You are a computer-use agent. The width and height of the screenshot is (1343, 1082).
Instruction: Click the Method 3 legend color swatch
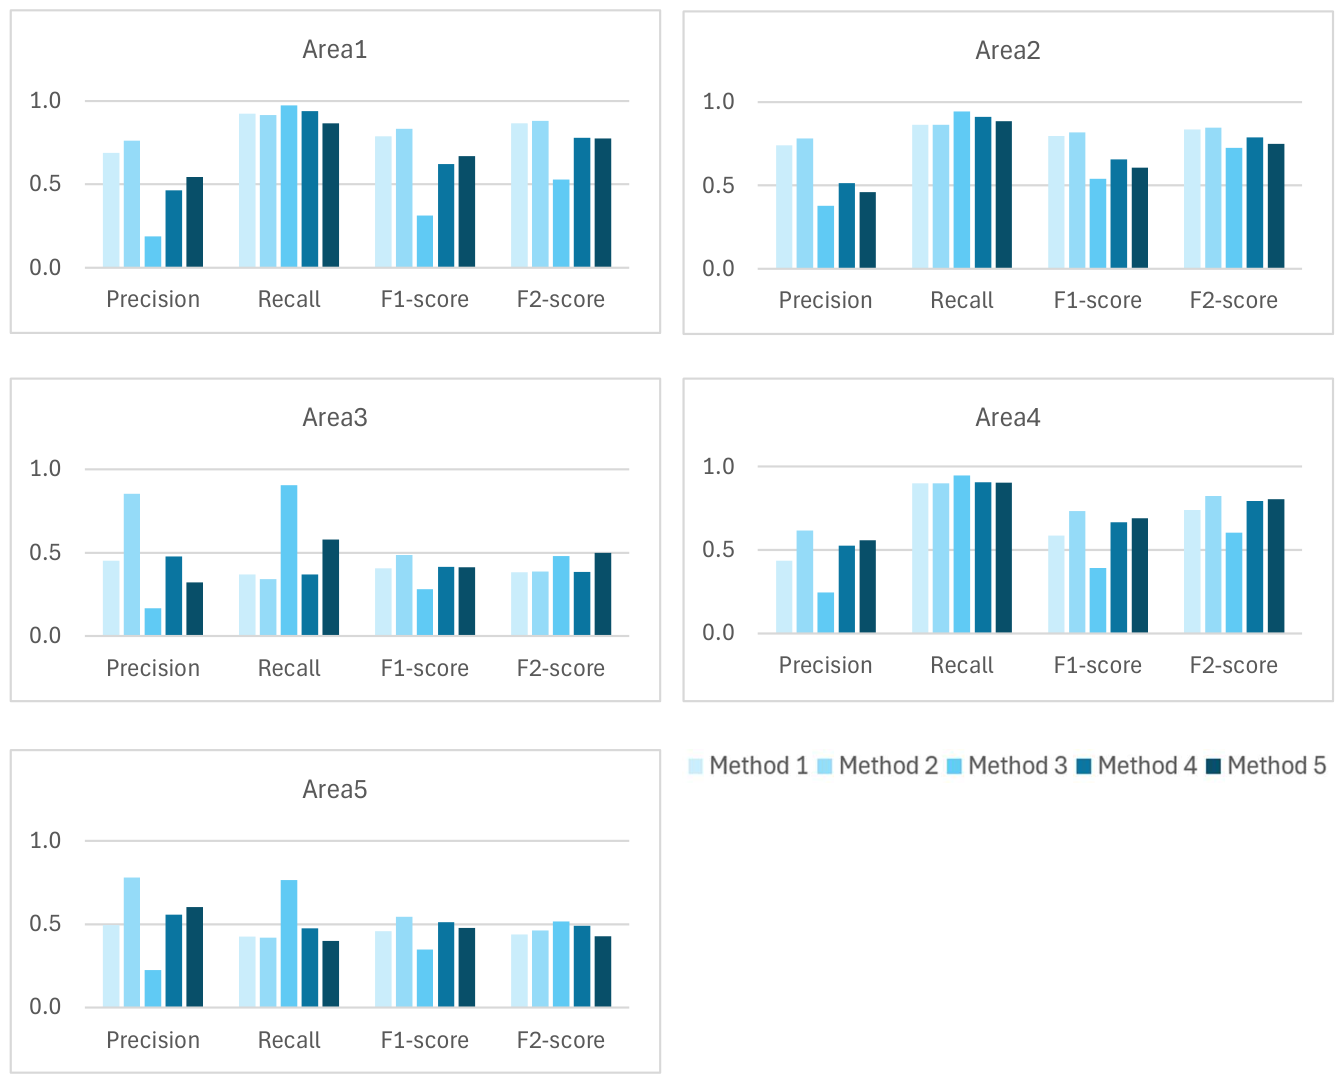click(x=954, y=767)
